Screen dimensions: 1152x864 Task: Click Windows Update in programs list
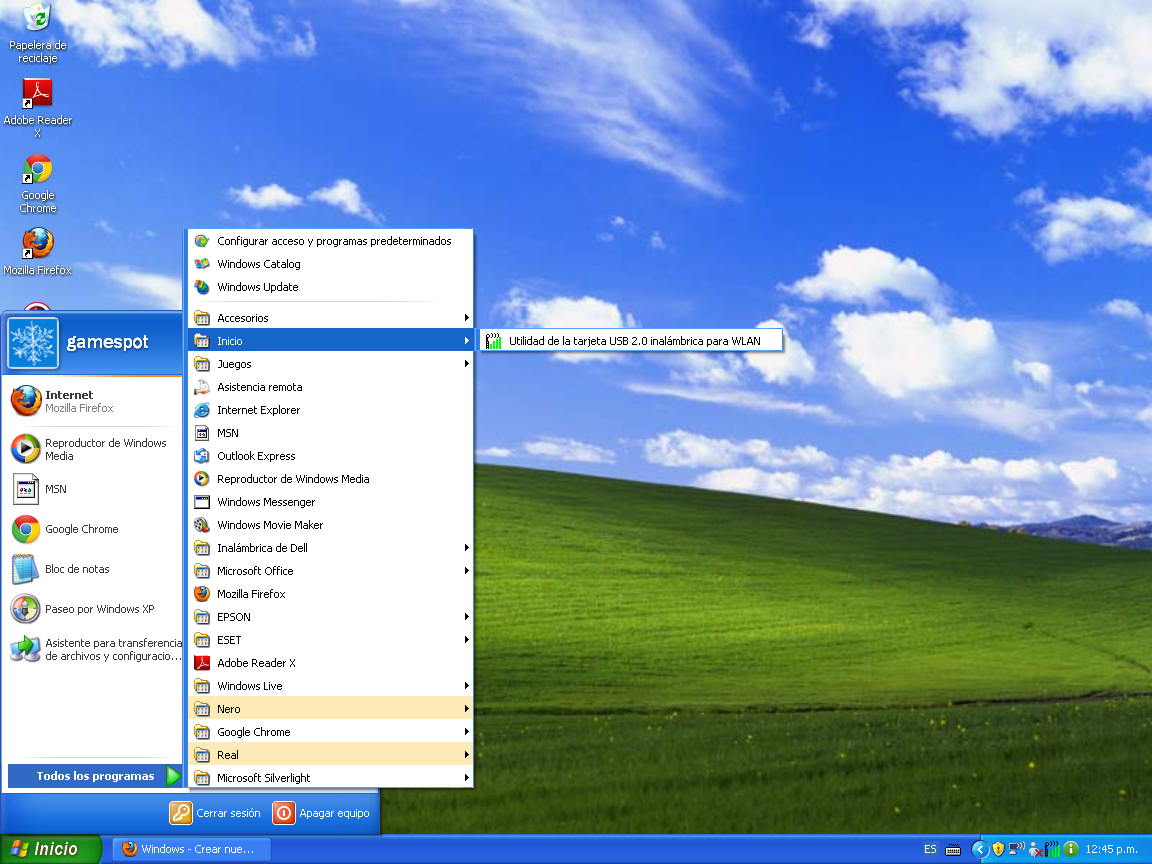coord(257,287)
